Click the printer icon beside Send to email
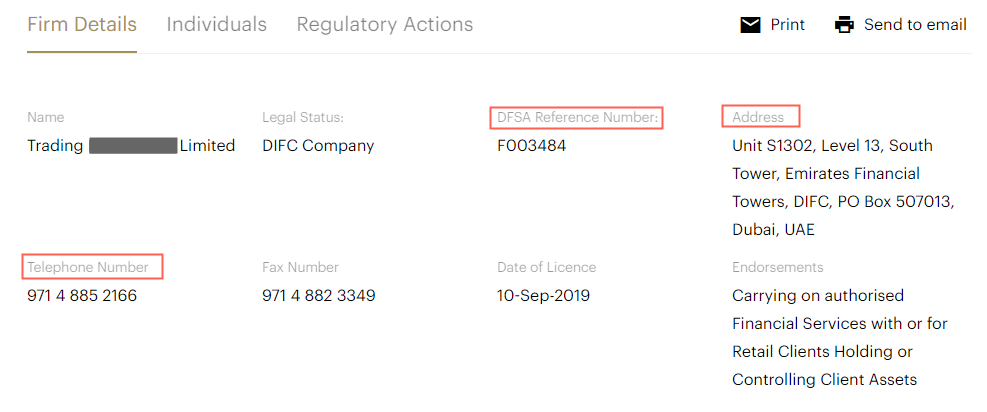The width and height of the screenshot is (987, 412). (845, 25)
